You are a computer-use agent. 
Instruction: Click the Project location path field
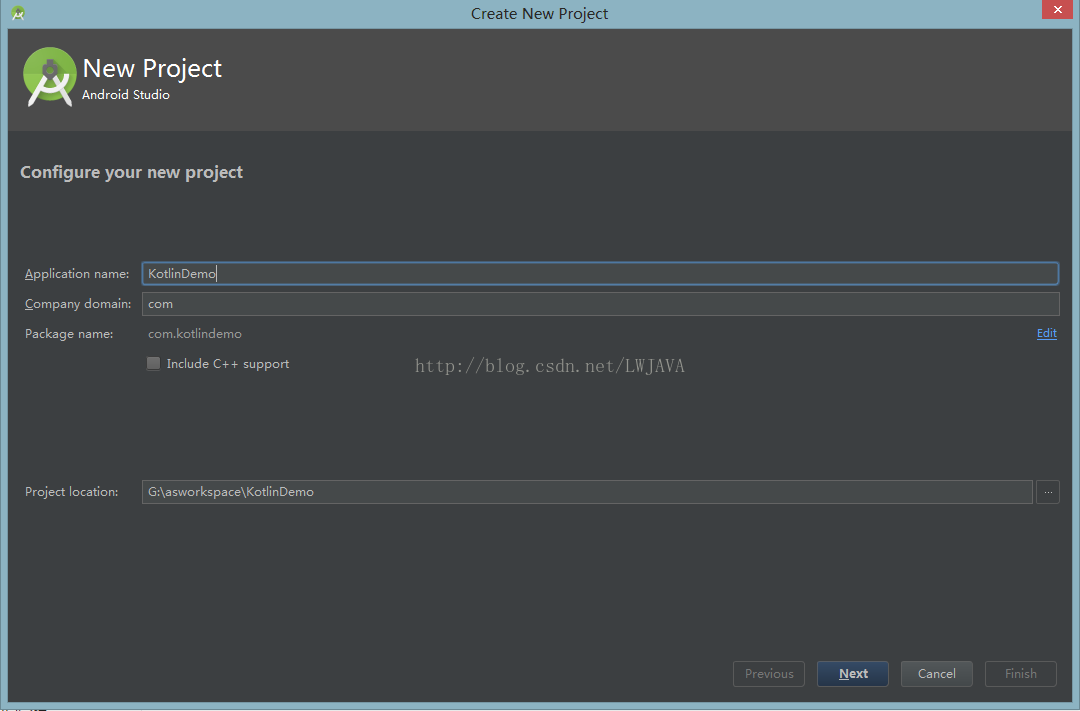coord(587,492)
